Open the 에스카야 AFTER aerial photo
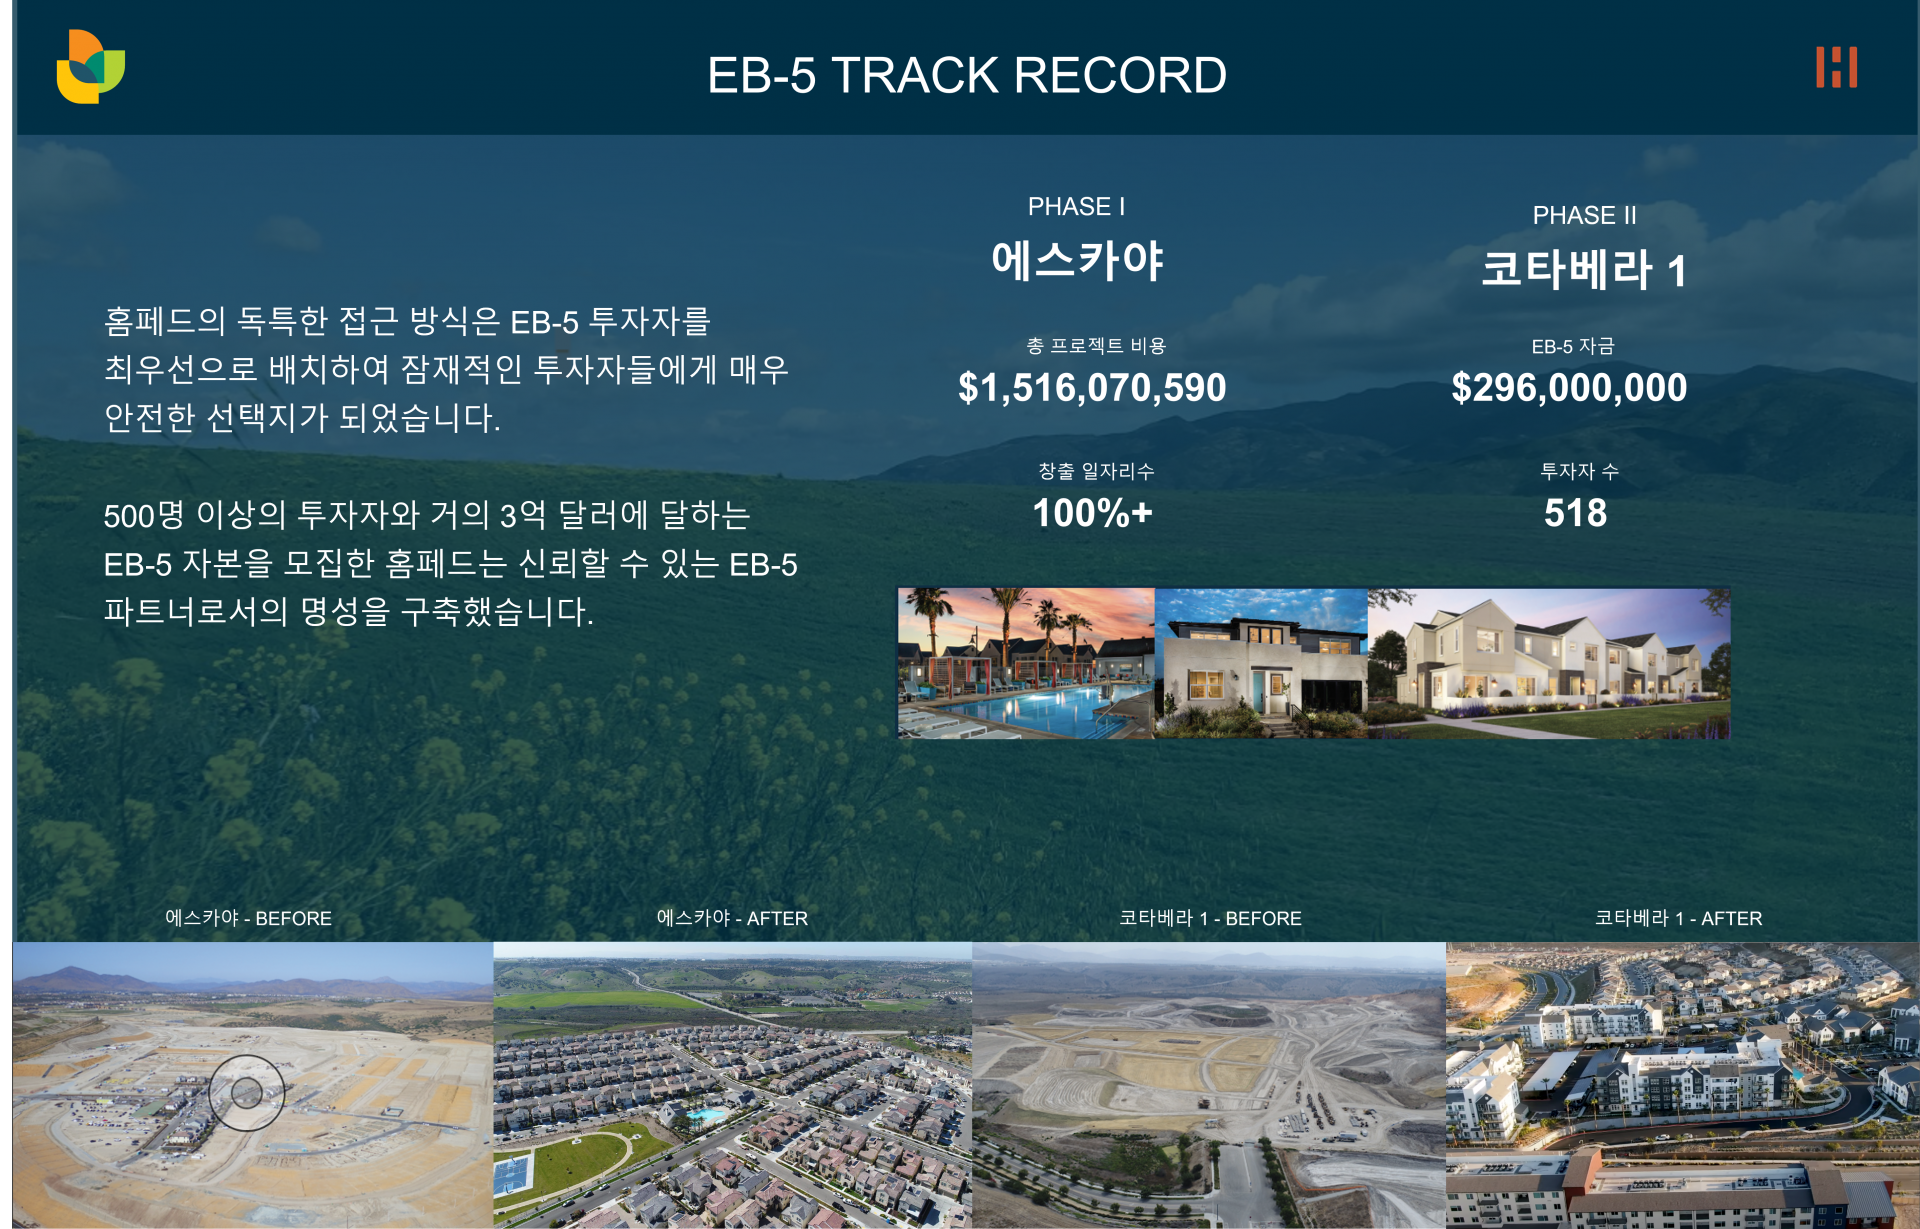 732,1085
